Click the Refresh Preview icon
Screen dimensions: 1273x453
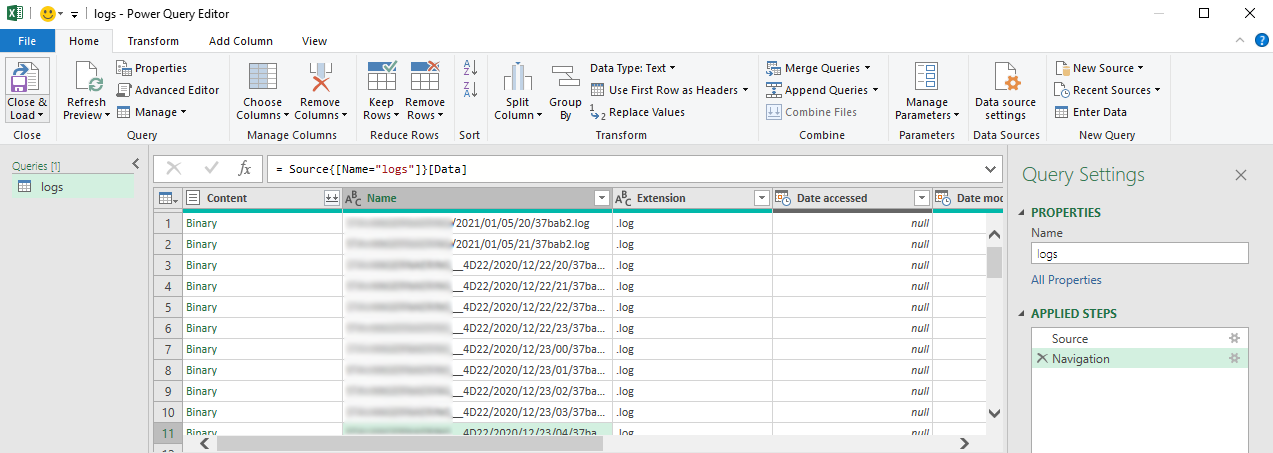[x=85, y=77]
